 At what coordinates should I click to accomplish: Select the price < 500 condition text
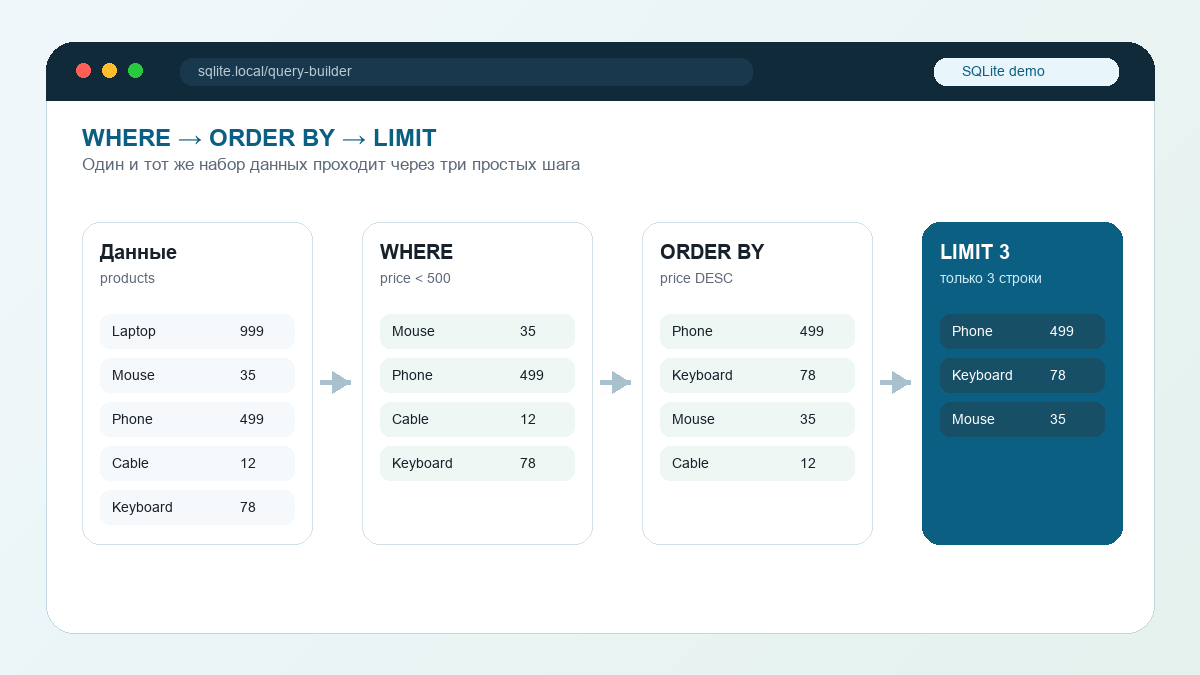click(x=415, y=278)
